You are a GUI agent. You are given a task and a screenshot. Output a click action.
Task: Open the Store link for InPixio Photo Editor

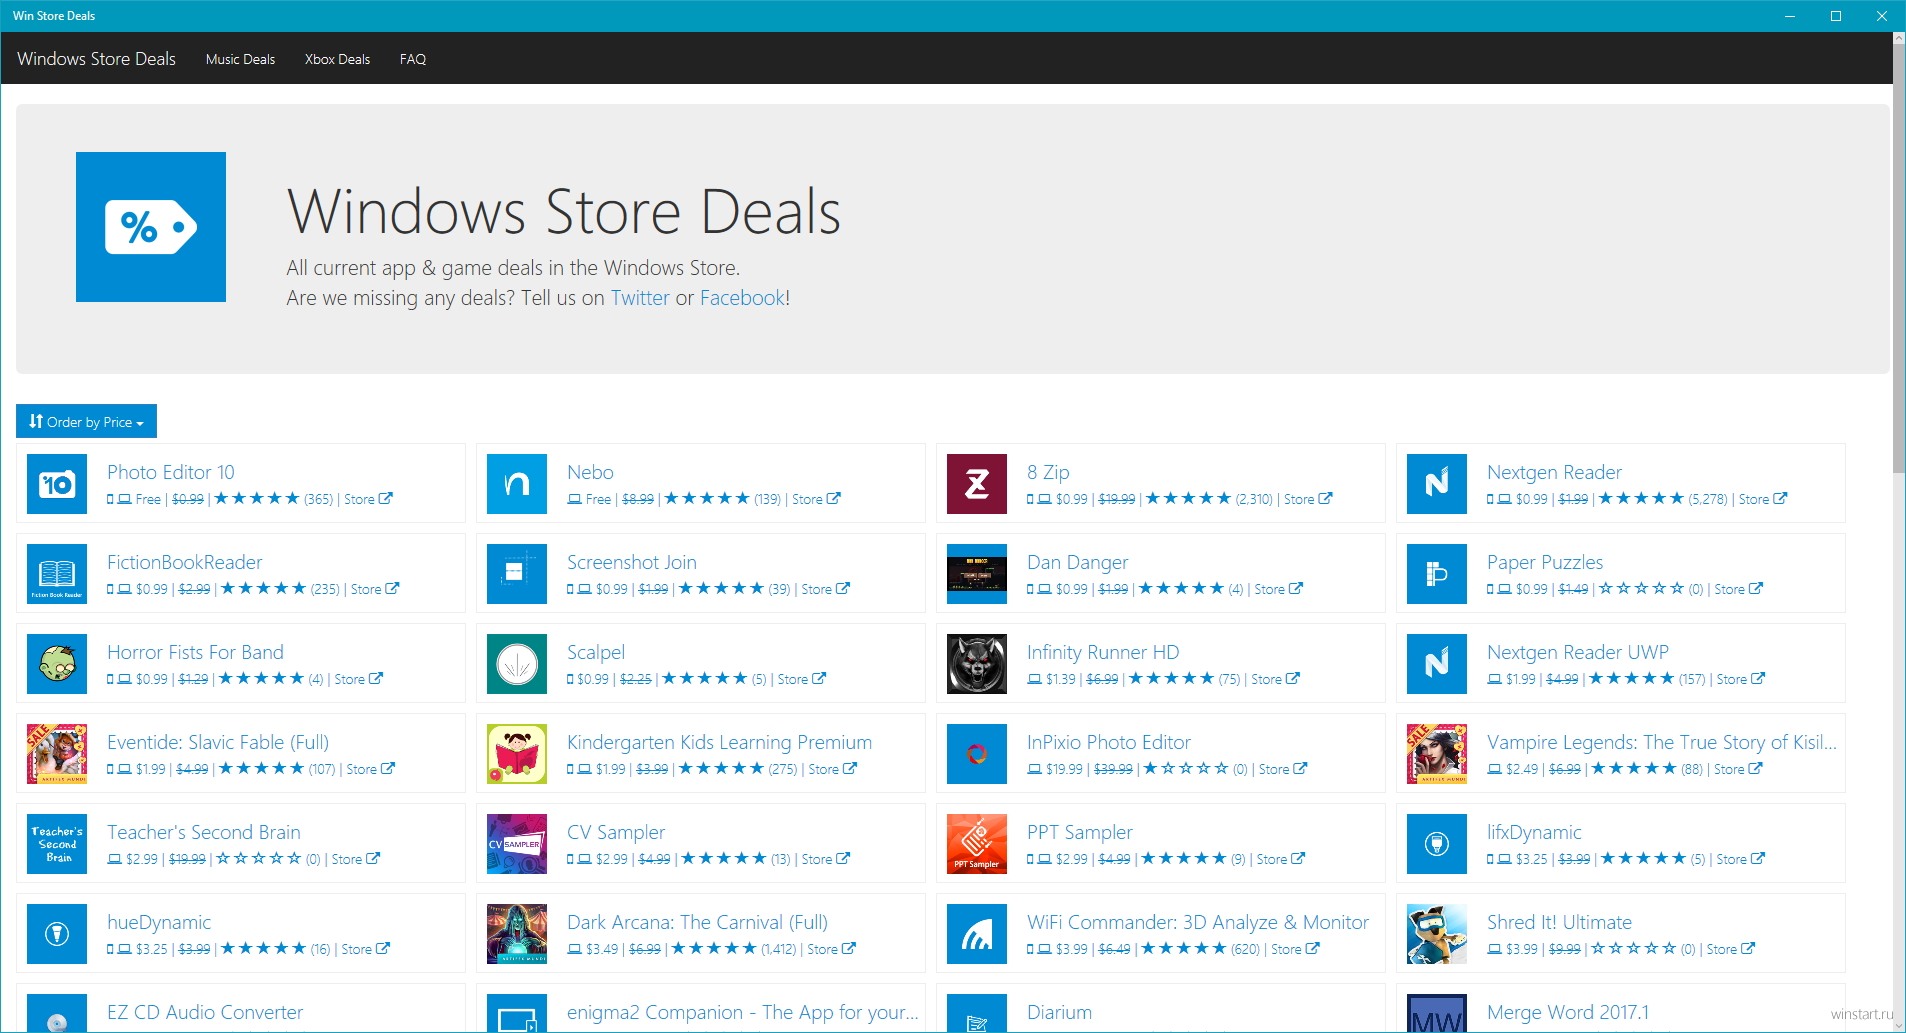coord(1283,769)
